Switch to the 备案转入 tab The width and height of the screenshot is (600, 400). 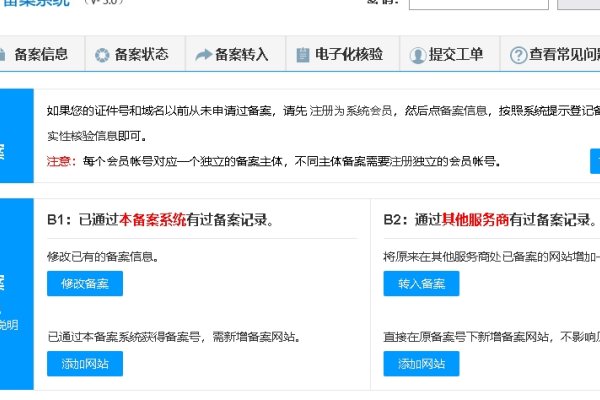(235, 54)
